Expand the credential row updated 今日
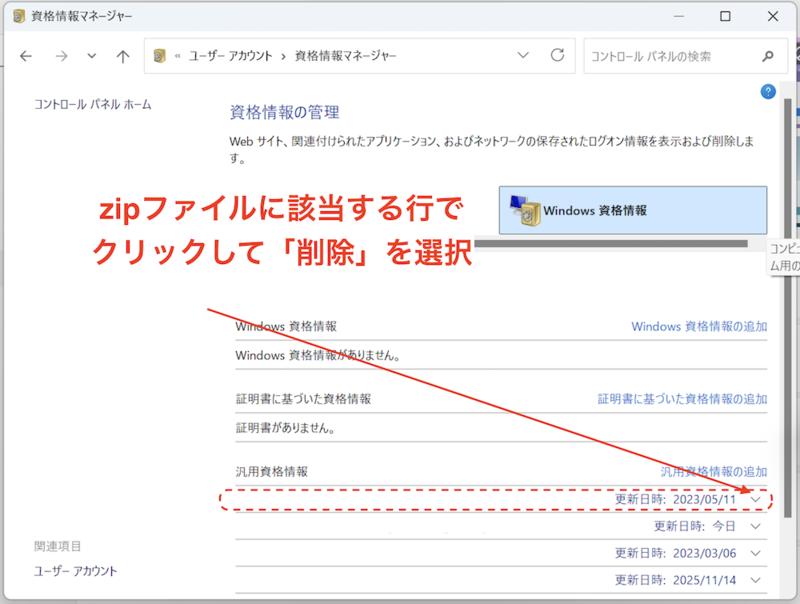 pyautogui.click(x=756, y=526)
